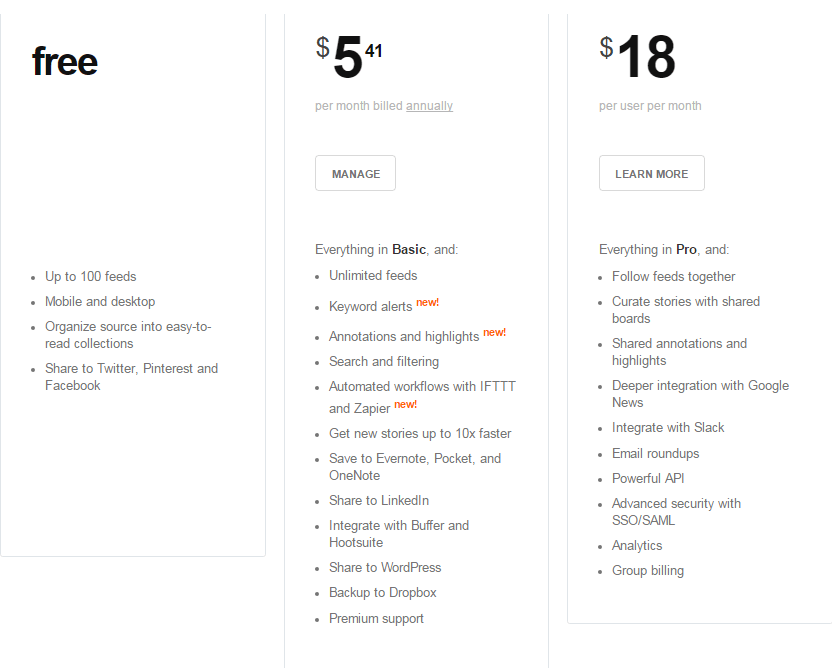The image size is (832, 668).
Task: Select the Unlimited feeds feature item
Action: 373,275
